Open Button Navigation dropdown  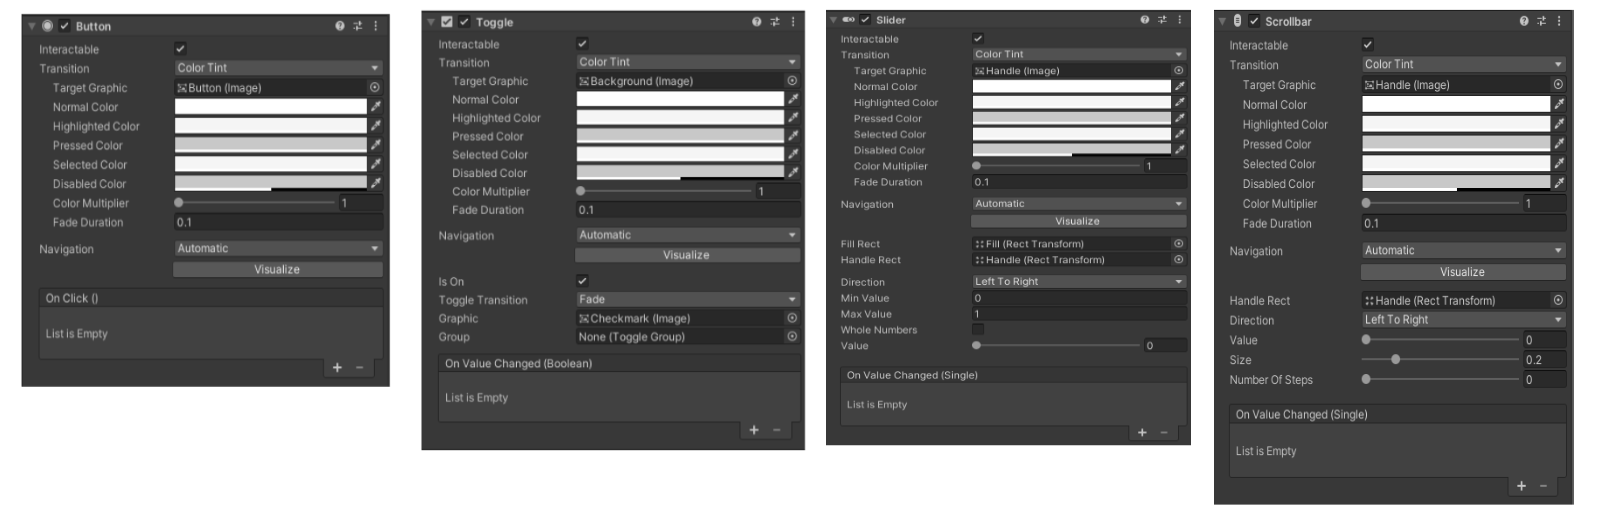pyautogui.click(x=278, y=248)
